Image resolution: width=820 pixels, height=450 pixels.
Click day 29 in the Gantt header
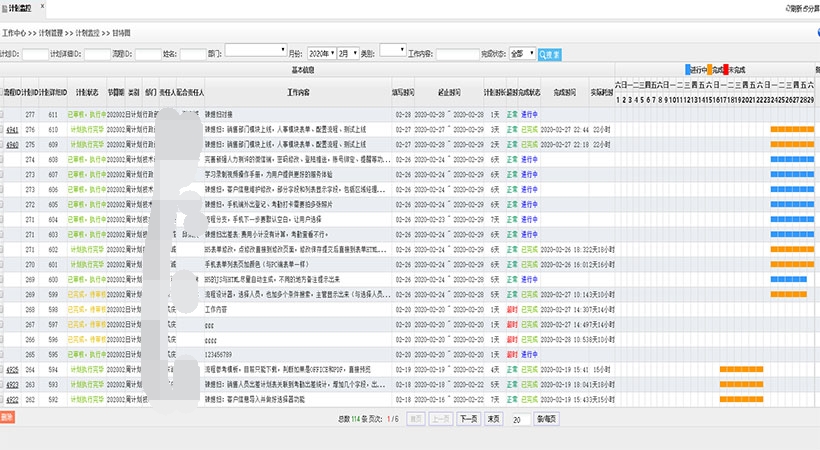[810, 100]
